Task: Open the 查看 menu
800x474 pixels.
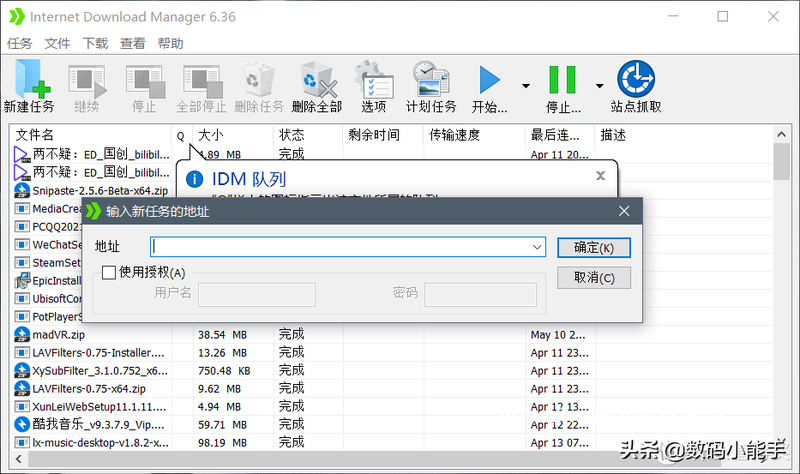Action: click(x=133, y=43)
